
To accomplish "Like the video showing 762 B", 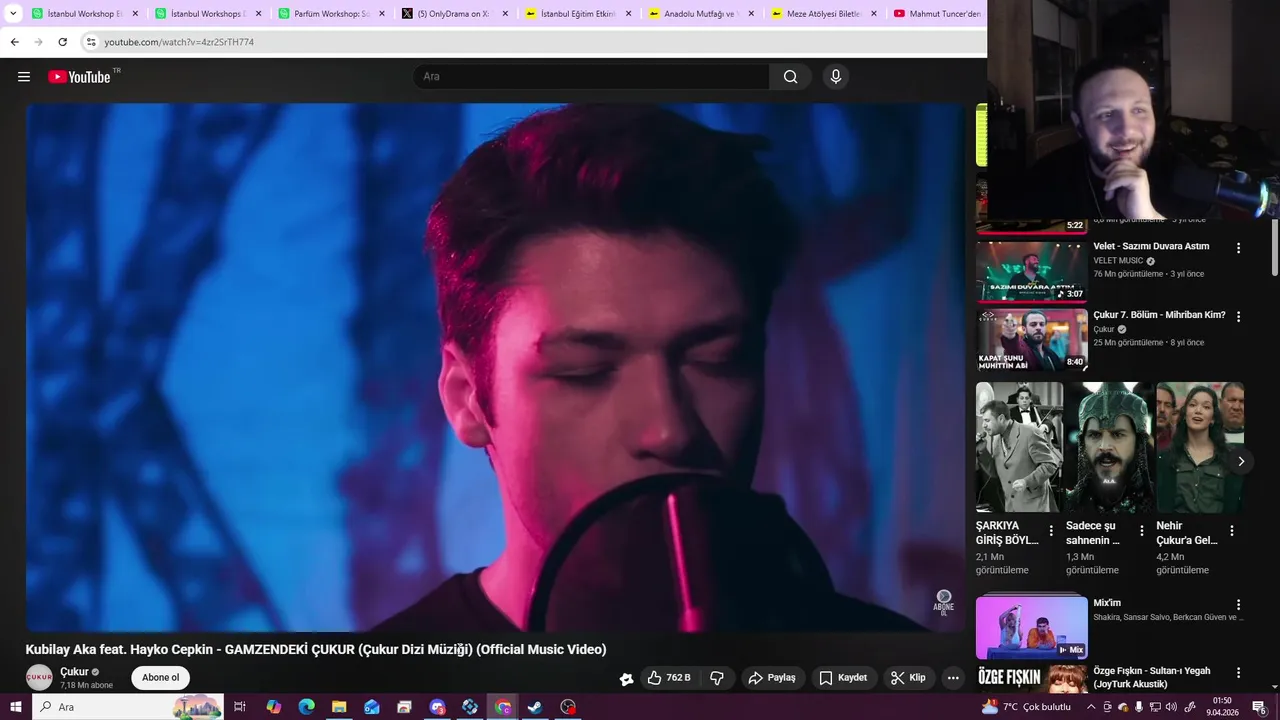I will point(669,678).
